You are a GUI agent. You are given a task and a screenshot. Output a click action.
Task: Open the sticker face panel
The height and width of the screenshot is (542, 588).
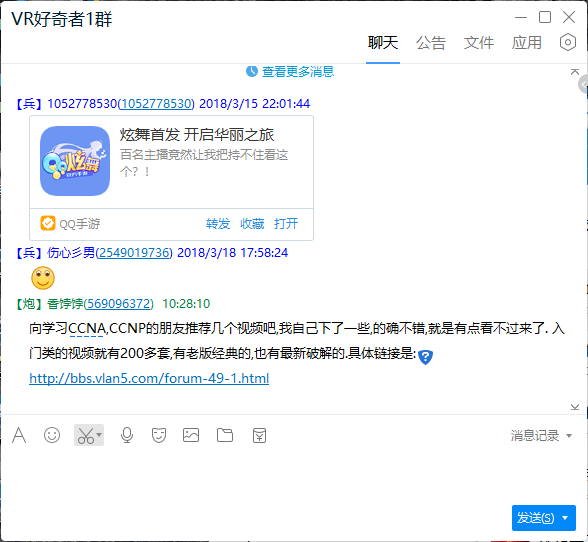pos(159,435)
